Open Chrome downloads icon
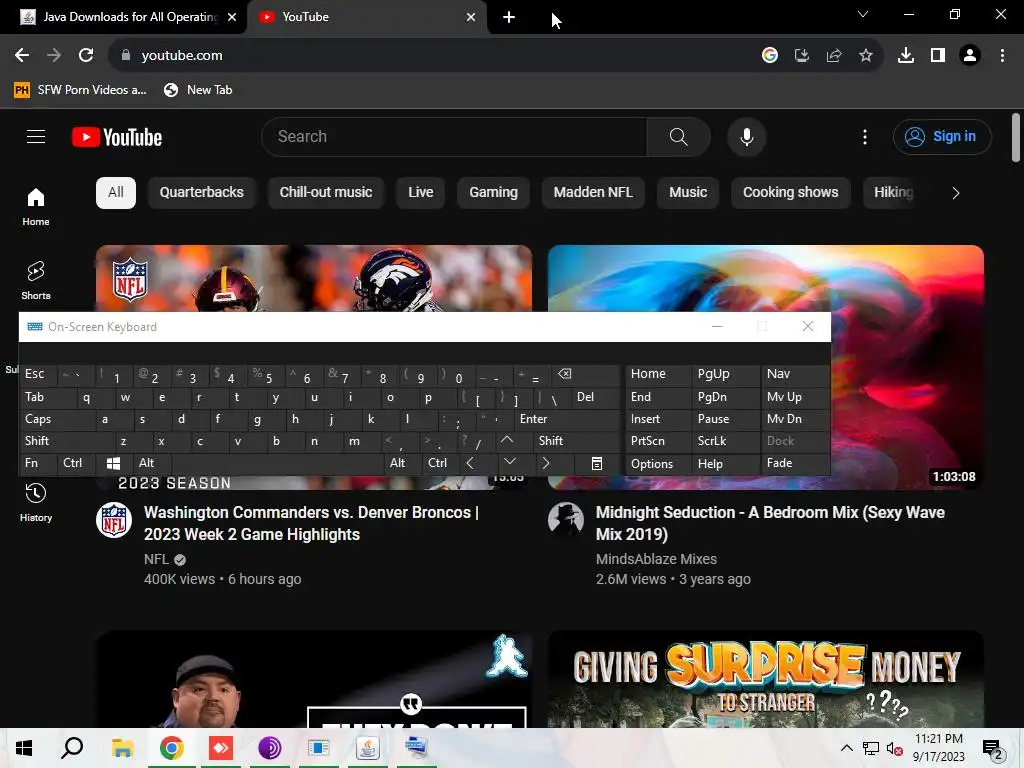 906,56
